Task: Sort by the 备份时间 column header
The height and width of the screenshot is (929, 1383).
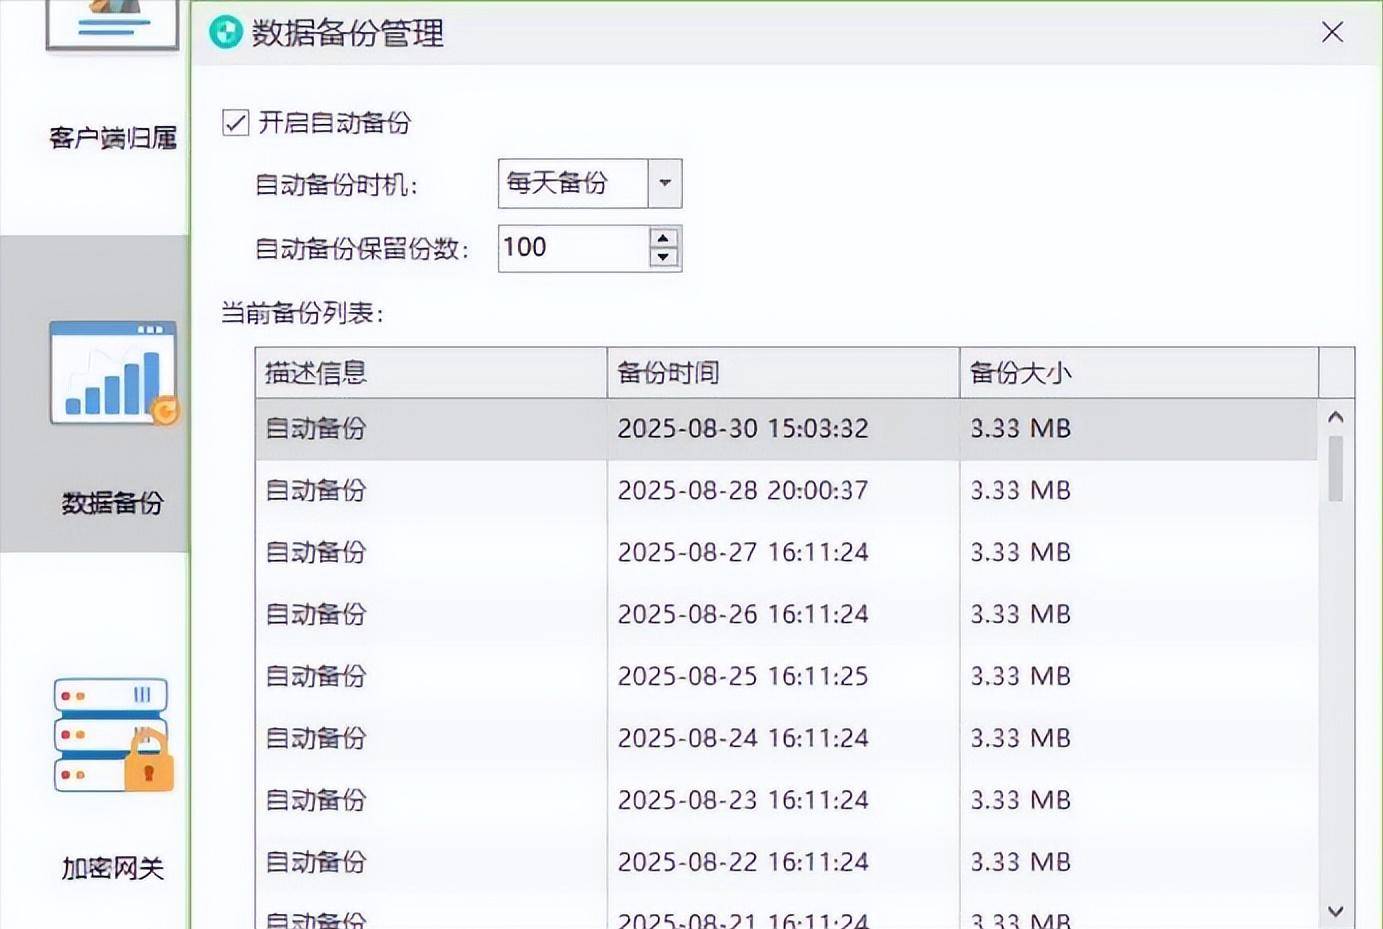Action: (x=783, y=373)
